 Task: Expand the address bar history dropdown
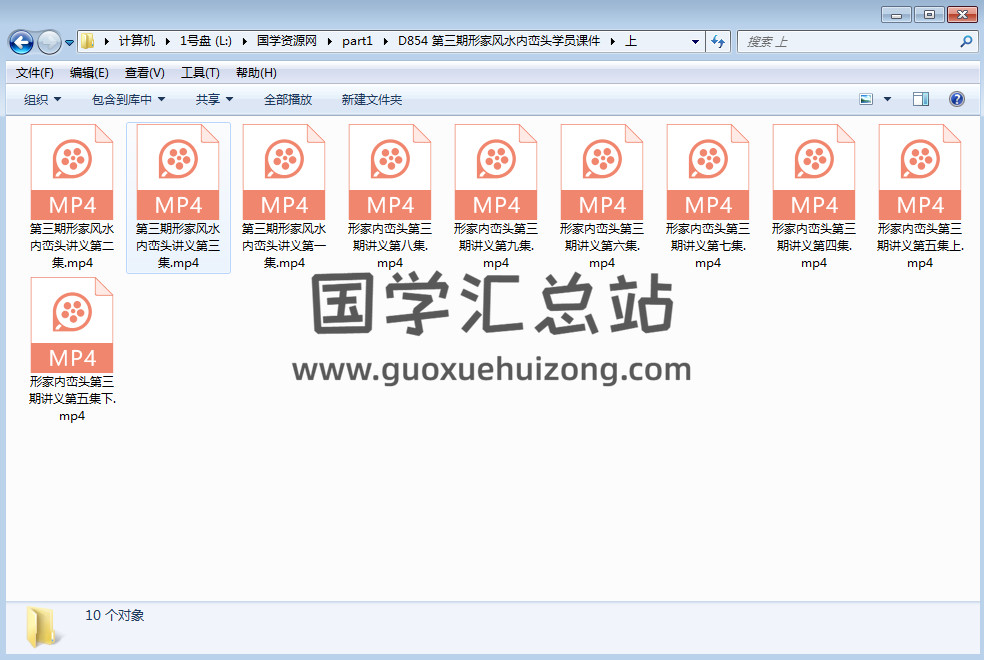coord(695,42)
